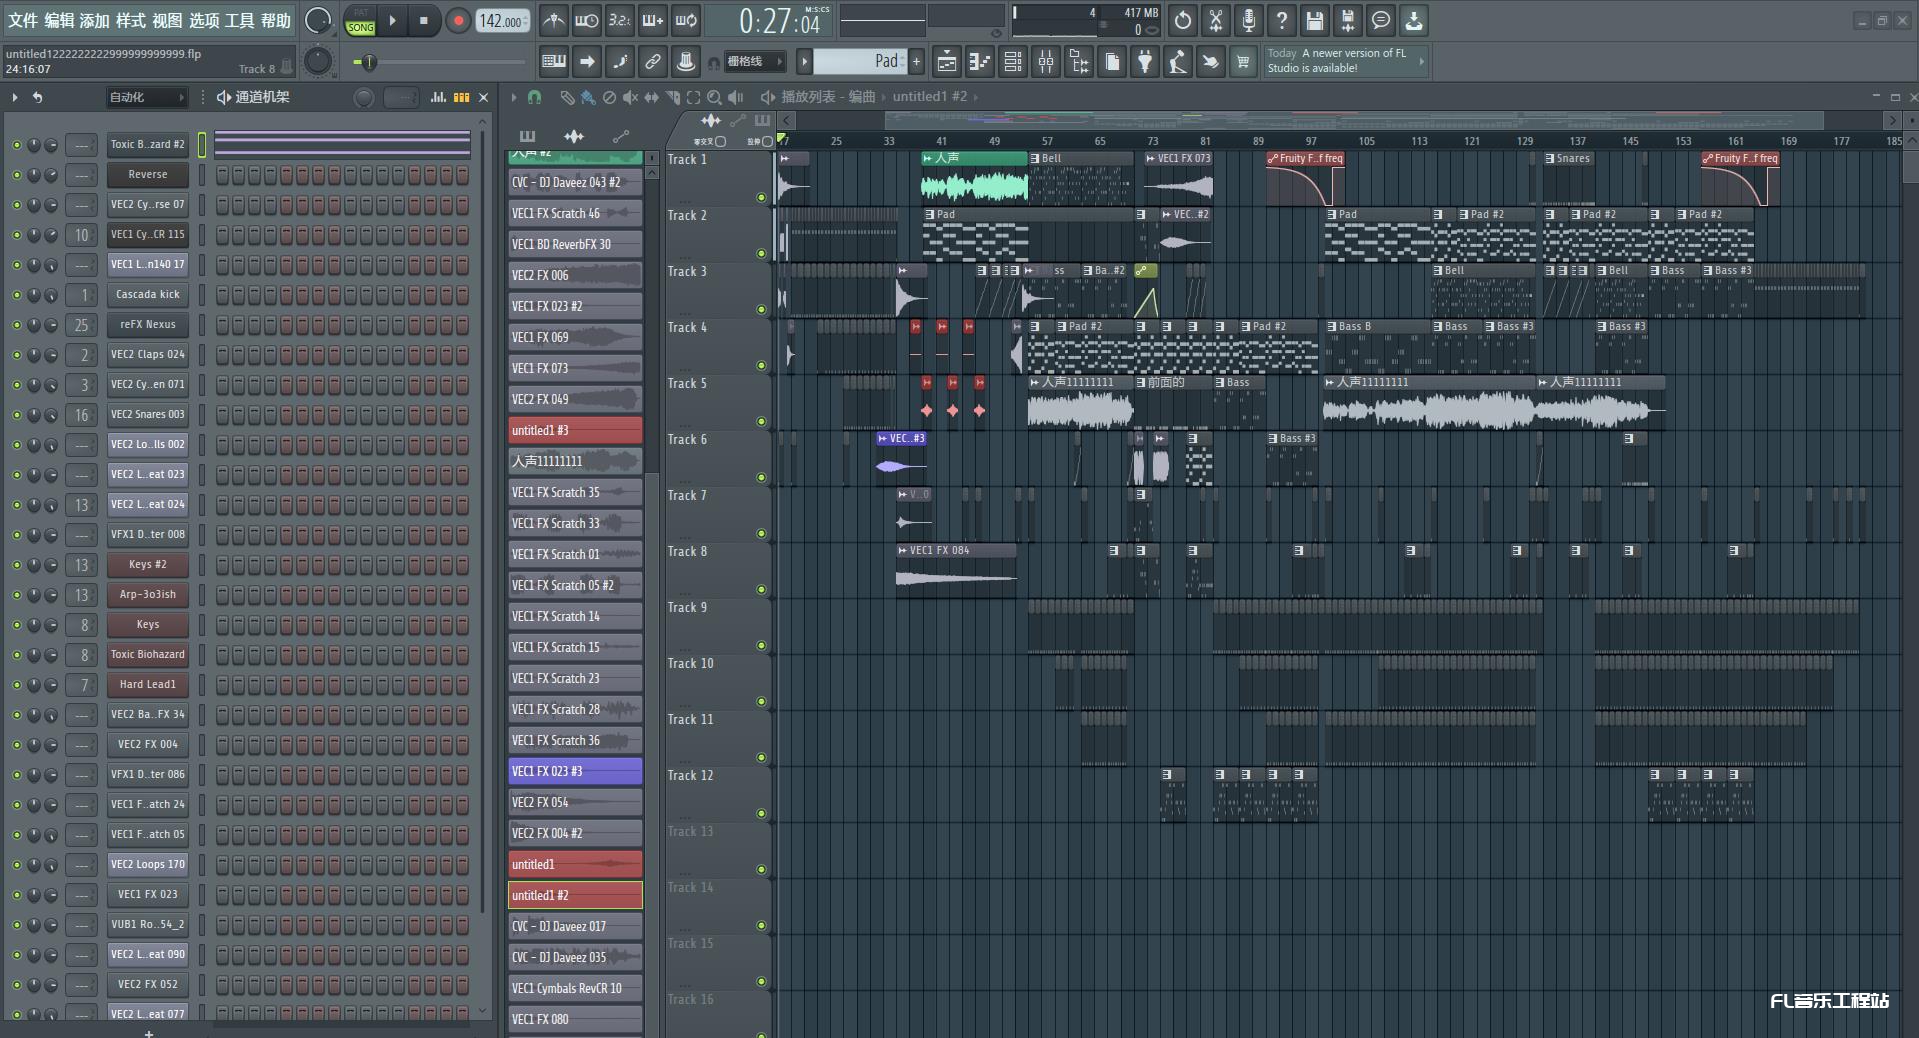Click the one-click audio recording microphone
This screenshot has height=1038, width=1919.
coord(1248,20)
